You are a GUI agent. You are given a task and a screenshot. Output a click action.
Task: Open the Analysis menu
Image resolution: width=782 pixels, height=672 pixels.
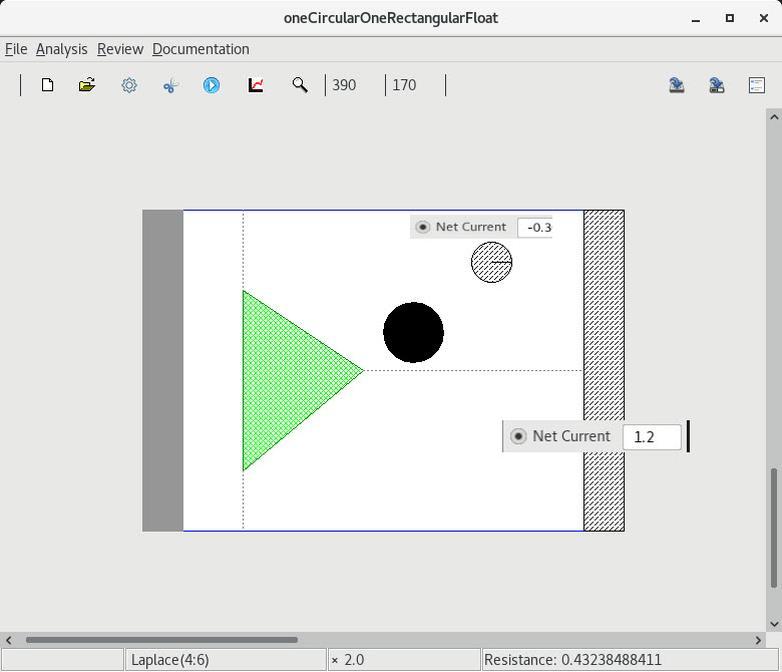coord(61,49)
